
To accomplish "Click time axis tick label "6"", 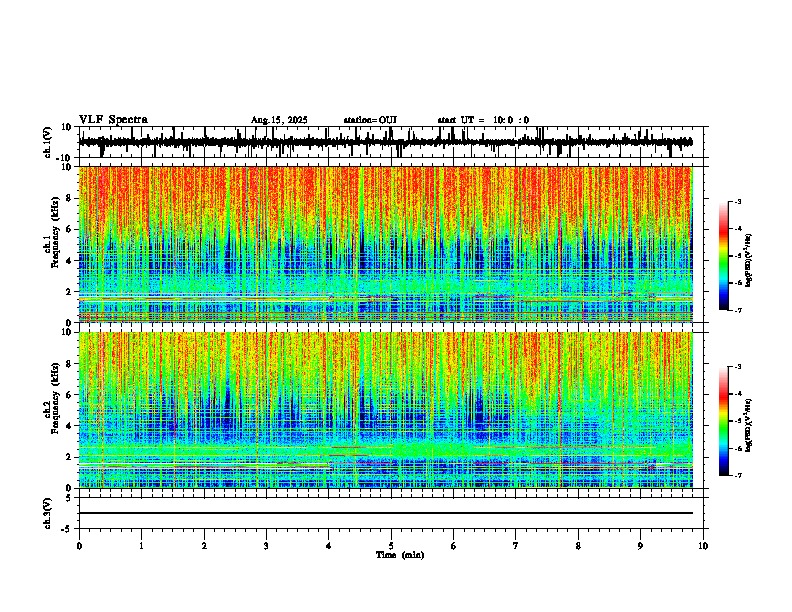I will point(454,546).
